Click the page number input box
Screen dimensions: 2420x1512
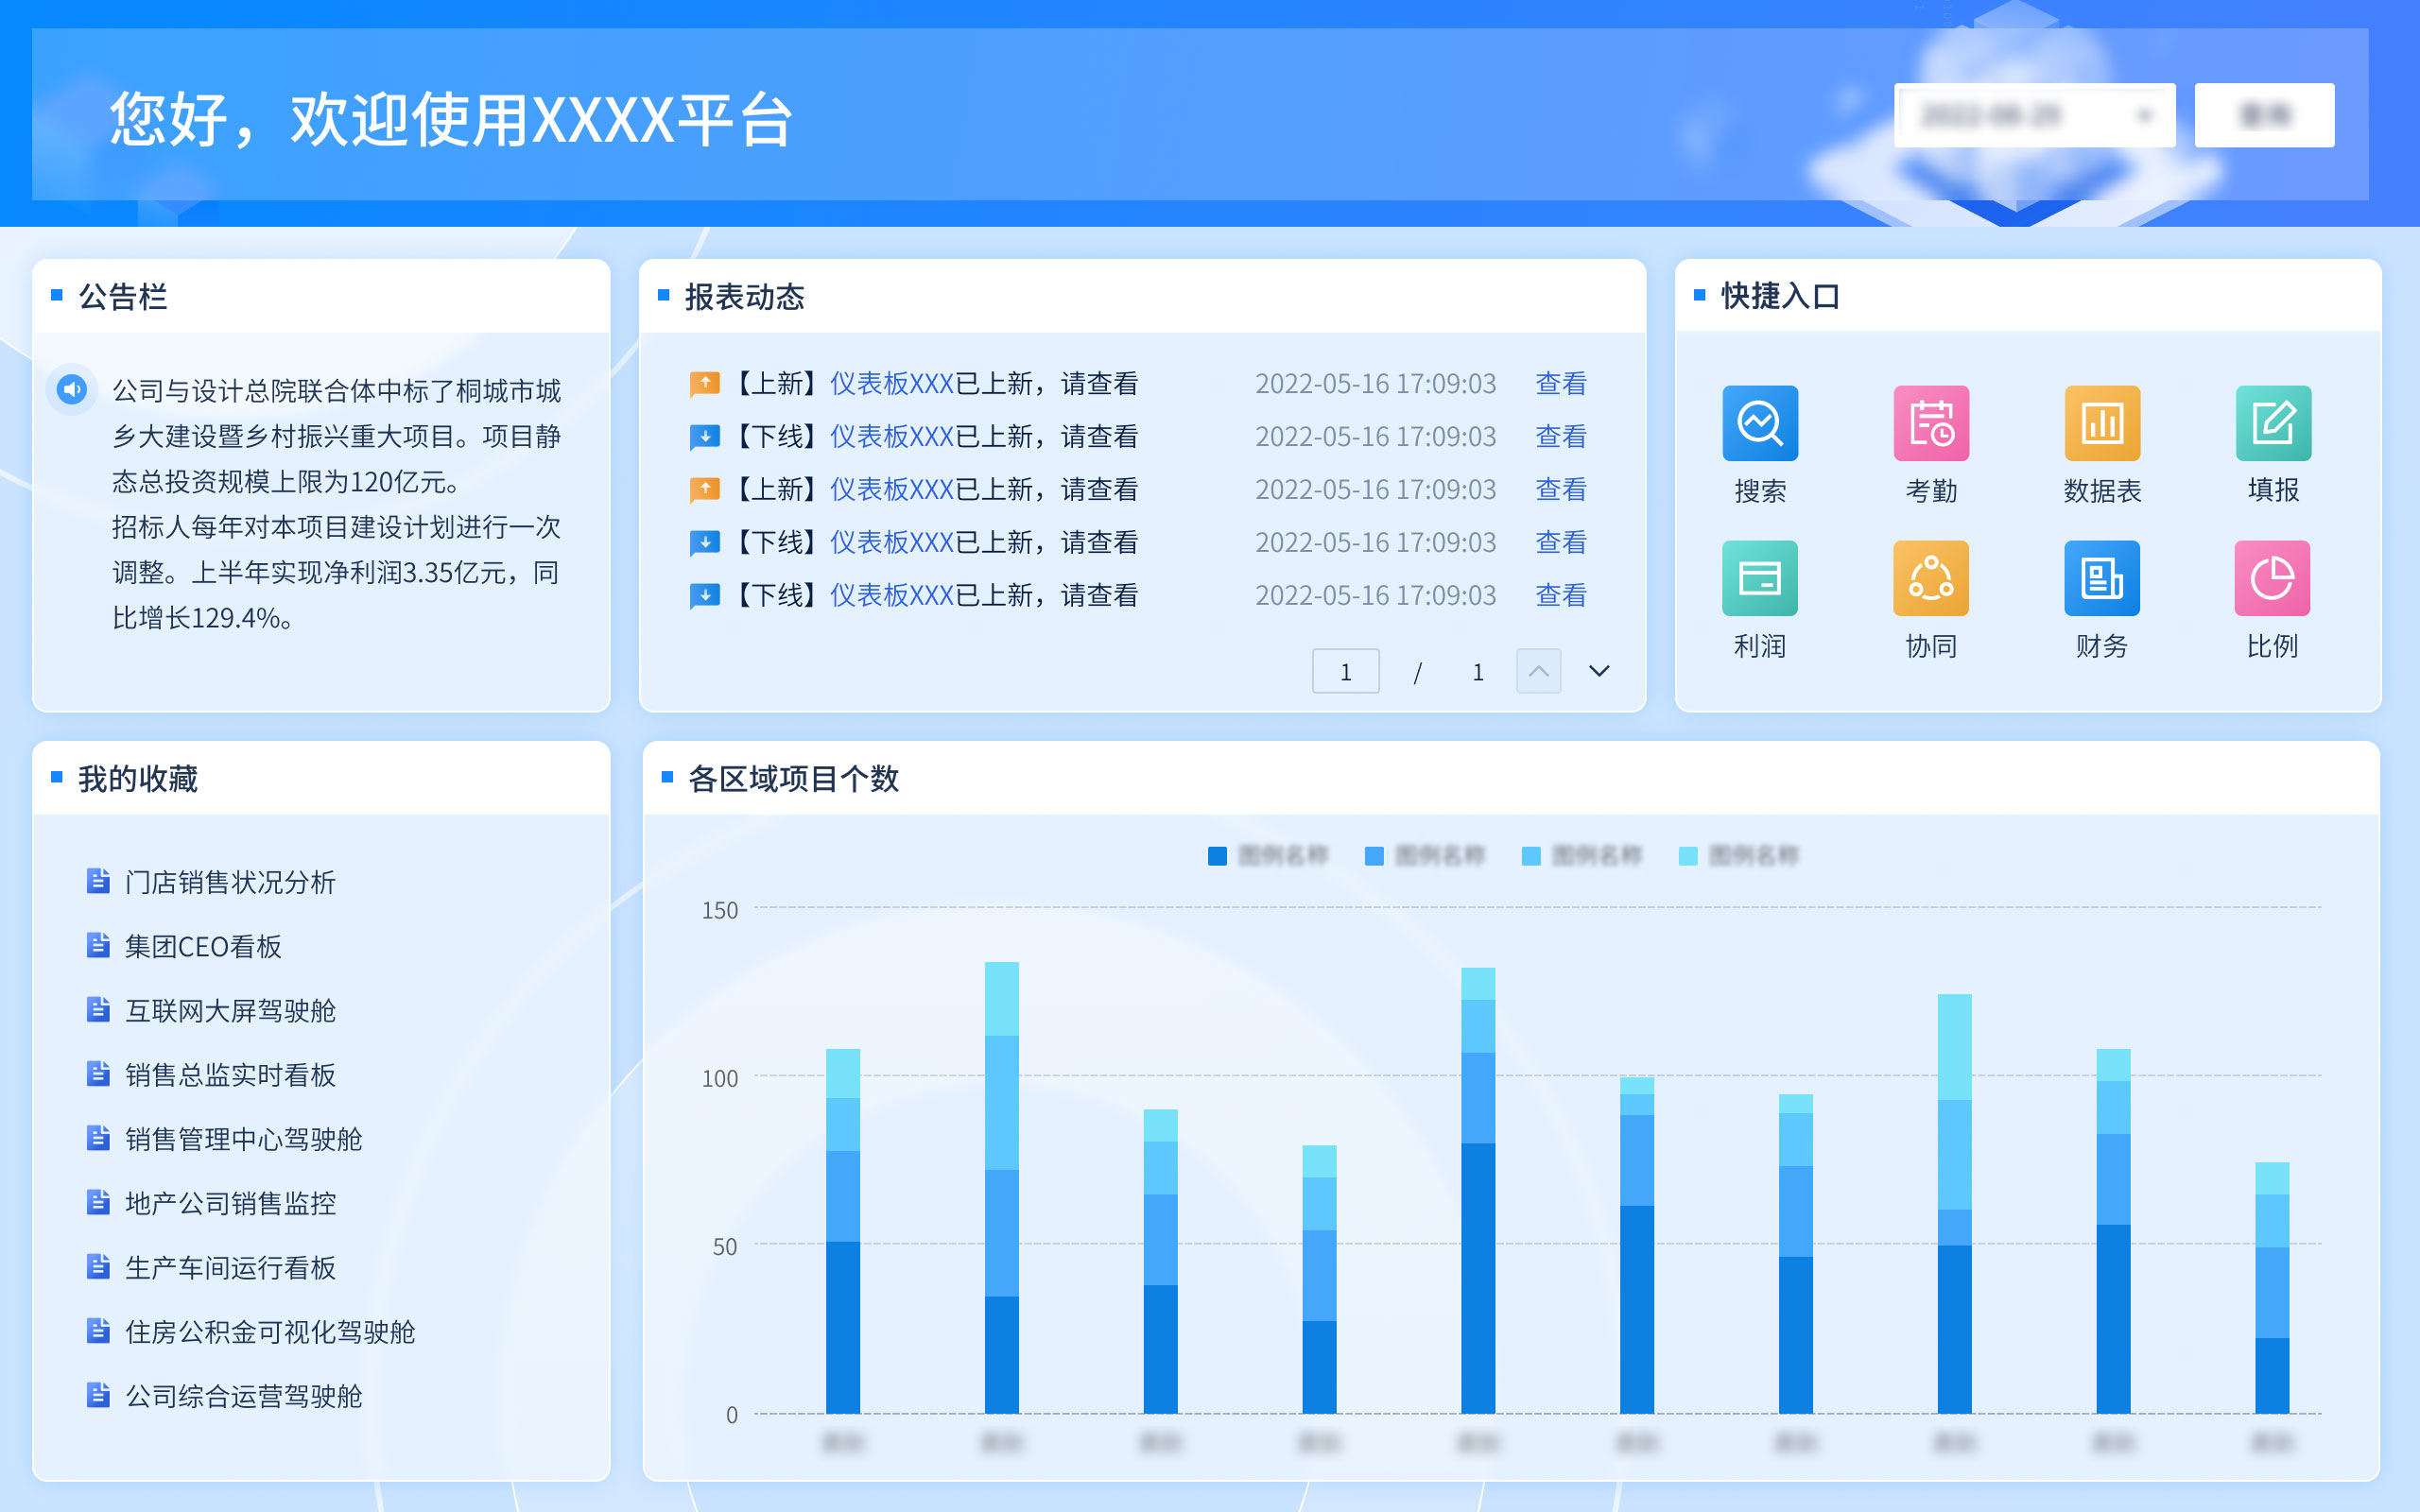point(1345,671)
